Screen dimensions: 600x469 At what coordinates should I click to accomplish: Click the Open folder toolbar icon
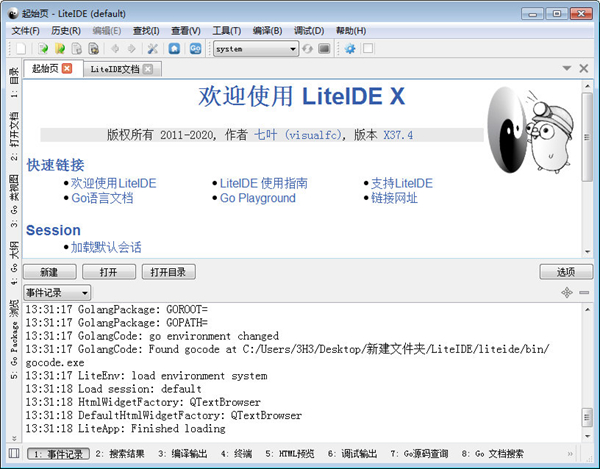[x=60, y=49]
